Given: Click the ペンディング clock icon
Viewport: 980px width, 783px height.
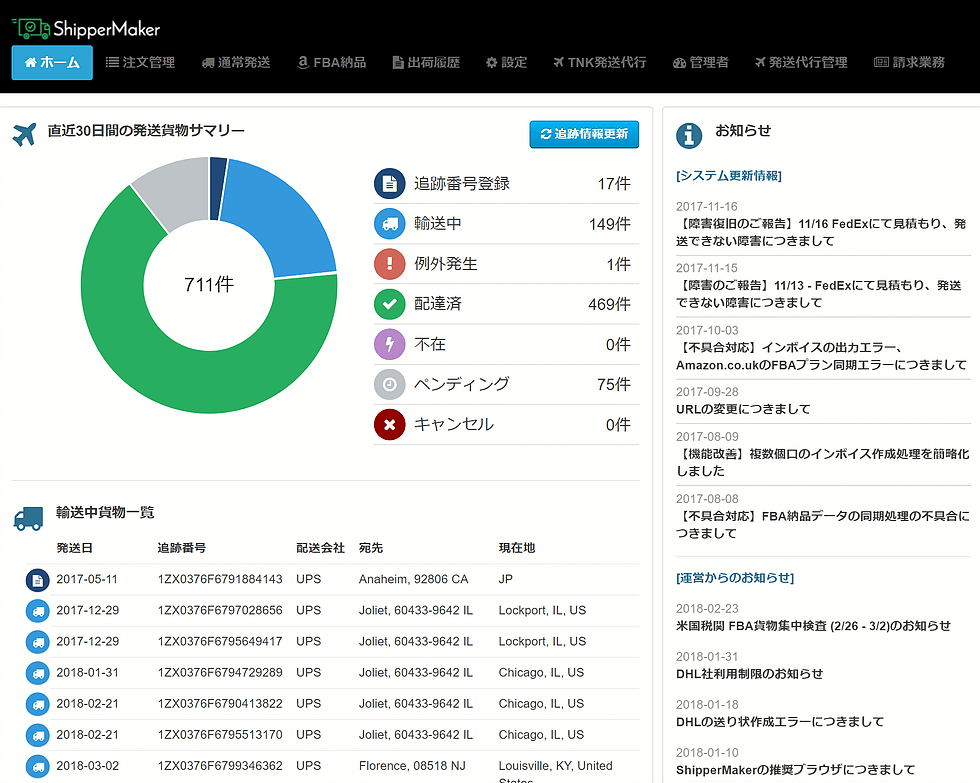Looking at the screenshot, I should coord(389,384).
